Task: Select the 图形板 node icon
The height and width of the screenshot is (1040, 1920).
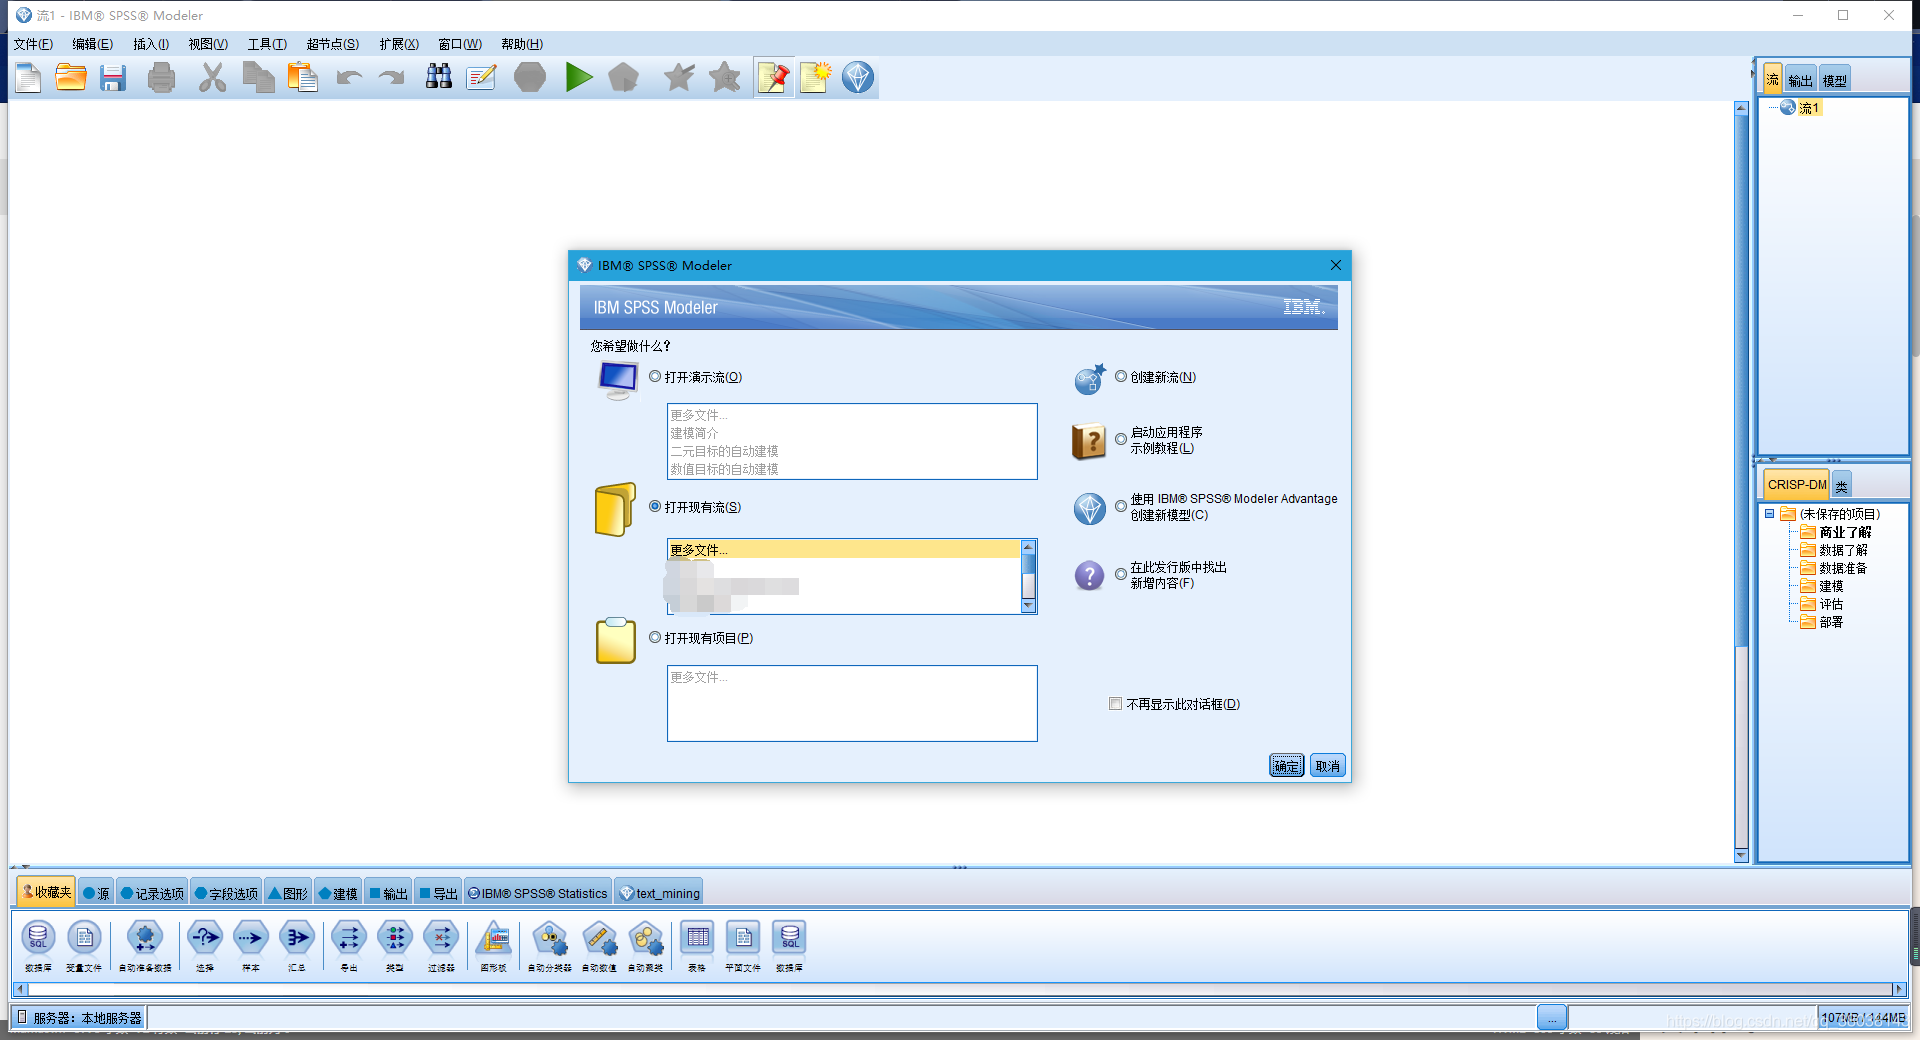Action: (x=494, y=938)
